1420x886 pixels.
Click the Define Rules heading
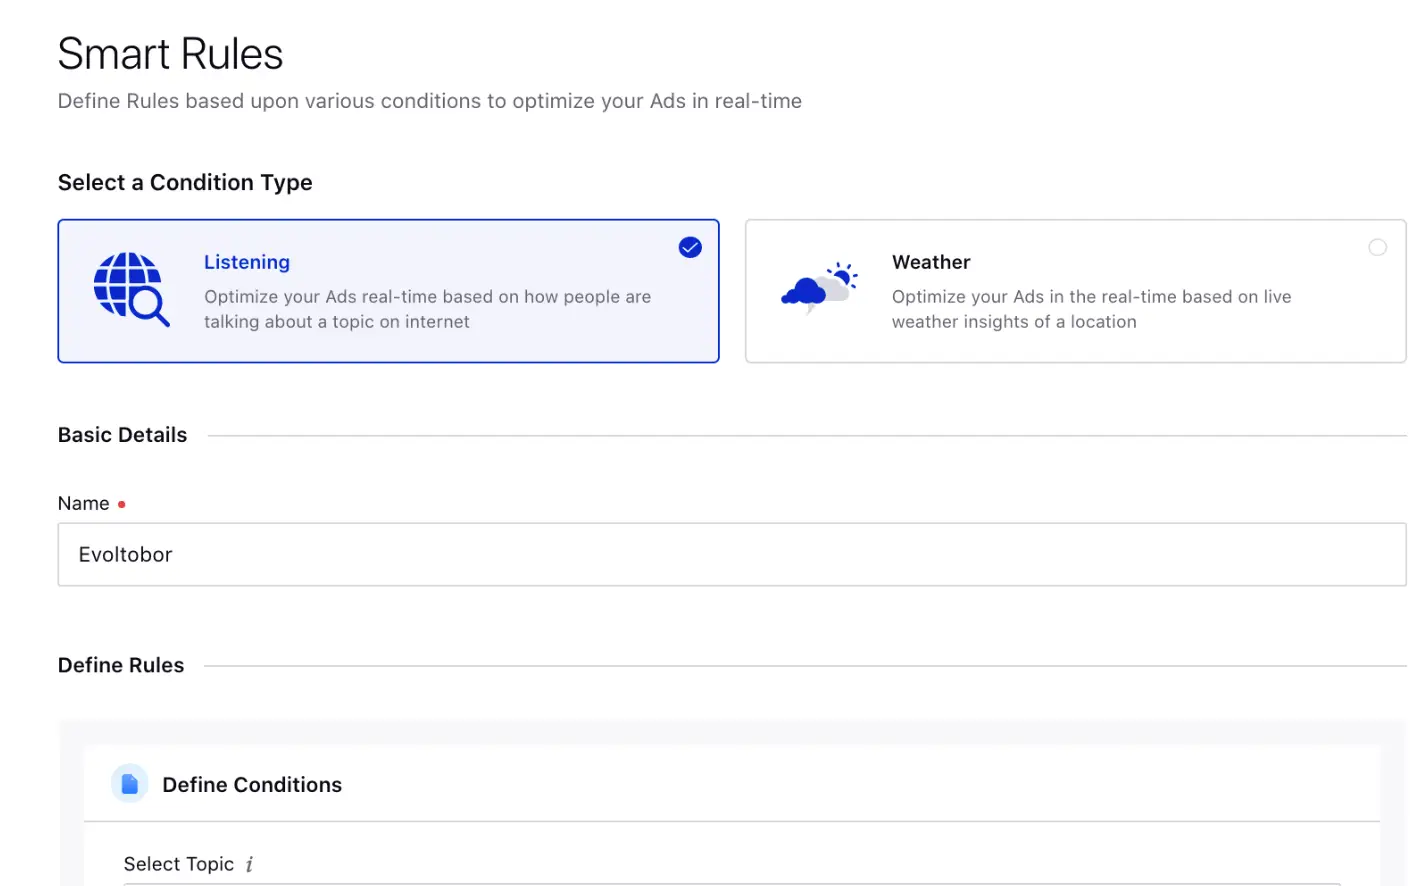[121, 665]
